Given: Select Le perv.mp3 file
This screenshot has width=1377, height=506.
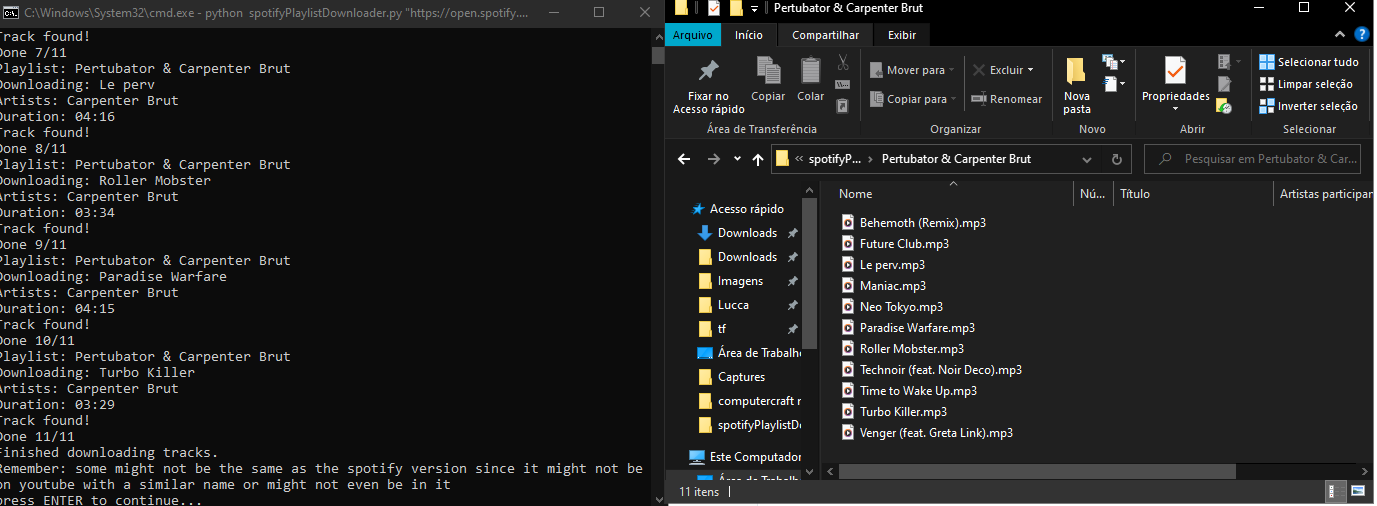Looking at the screenshot, I should click(883, 265).
